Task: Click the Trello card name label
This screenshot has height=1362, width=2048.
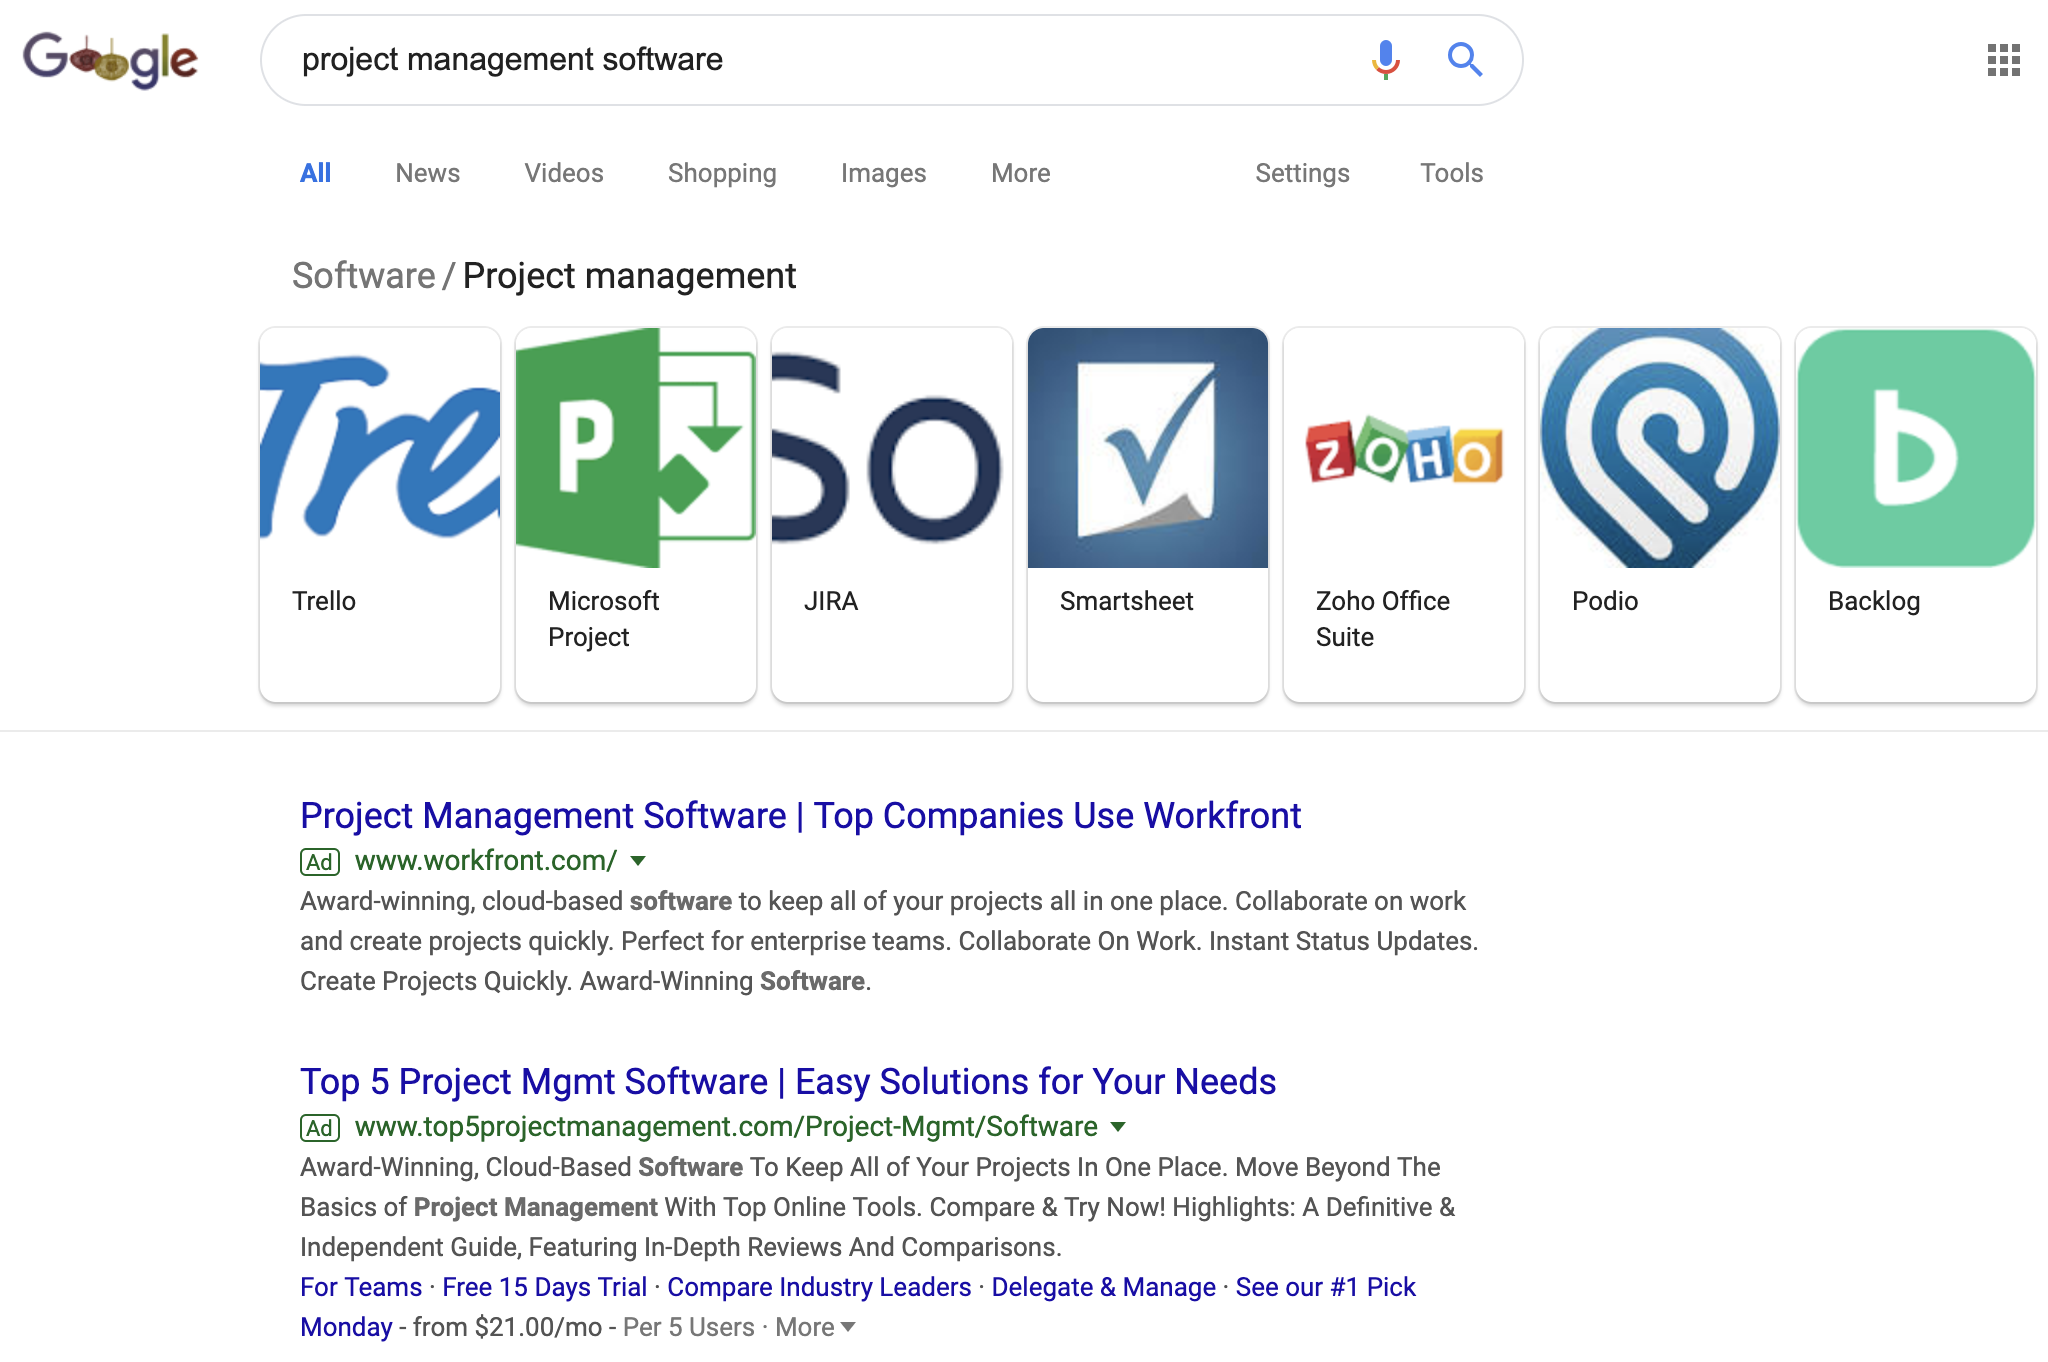Action: [324, 601]
